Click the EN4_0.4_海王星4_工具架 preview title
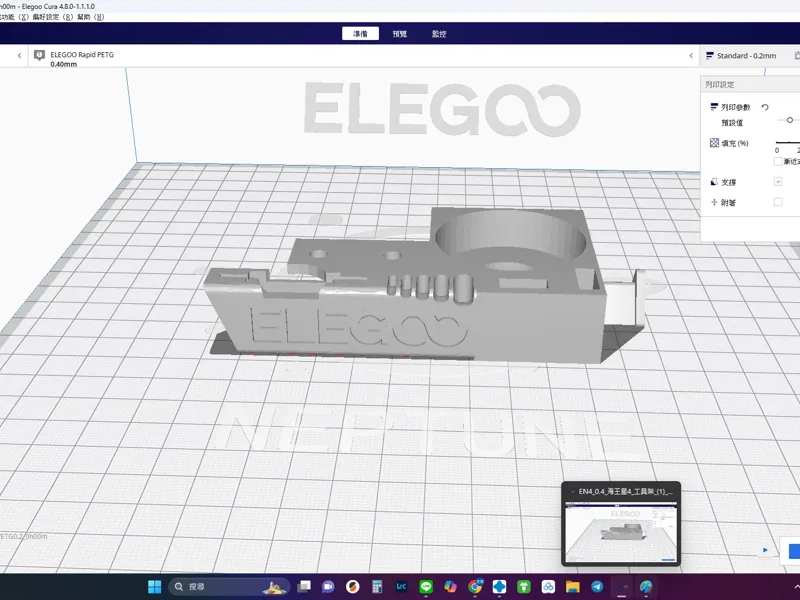 (626, 491)
